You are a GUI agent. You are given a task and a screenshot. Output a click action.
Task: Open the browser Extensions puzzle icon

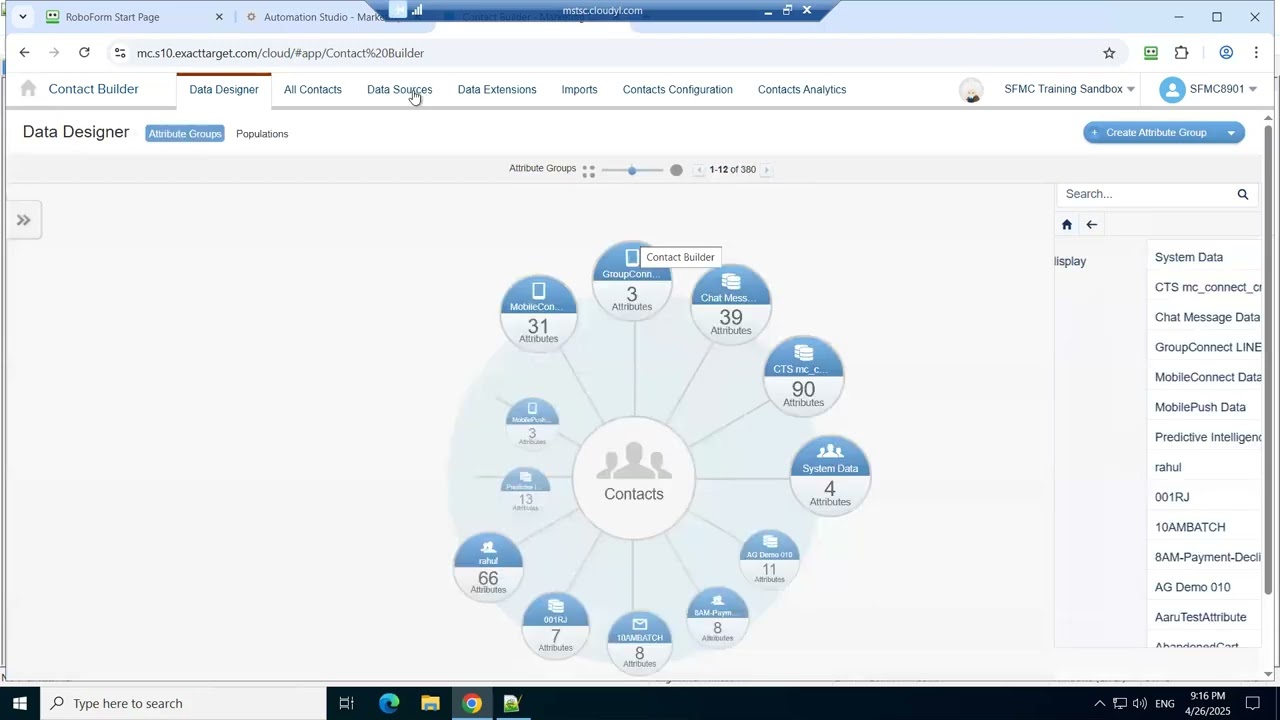pyautogui.click(x=1182, y=53)
